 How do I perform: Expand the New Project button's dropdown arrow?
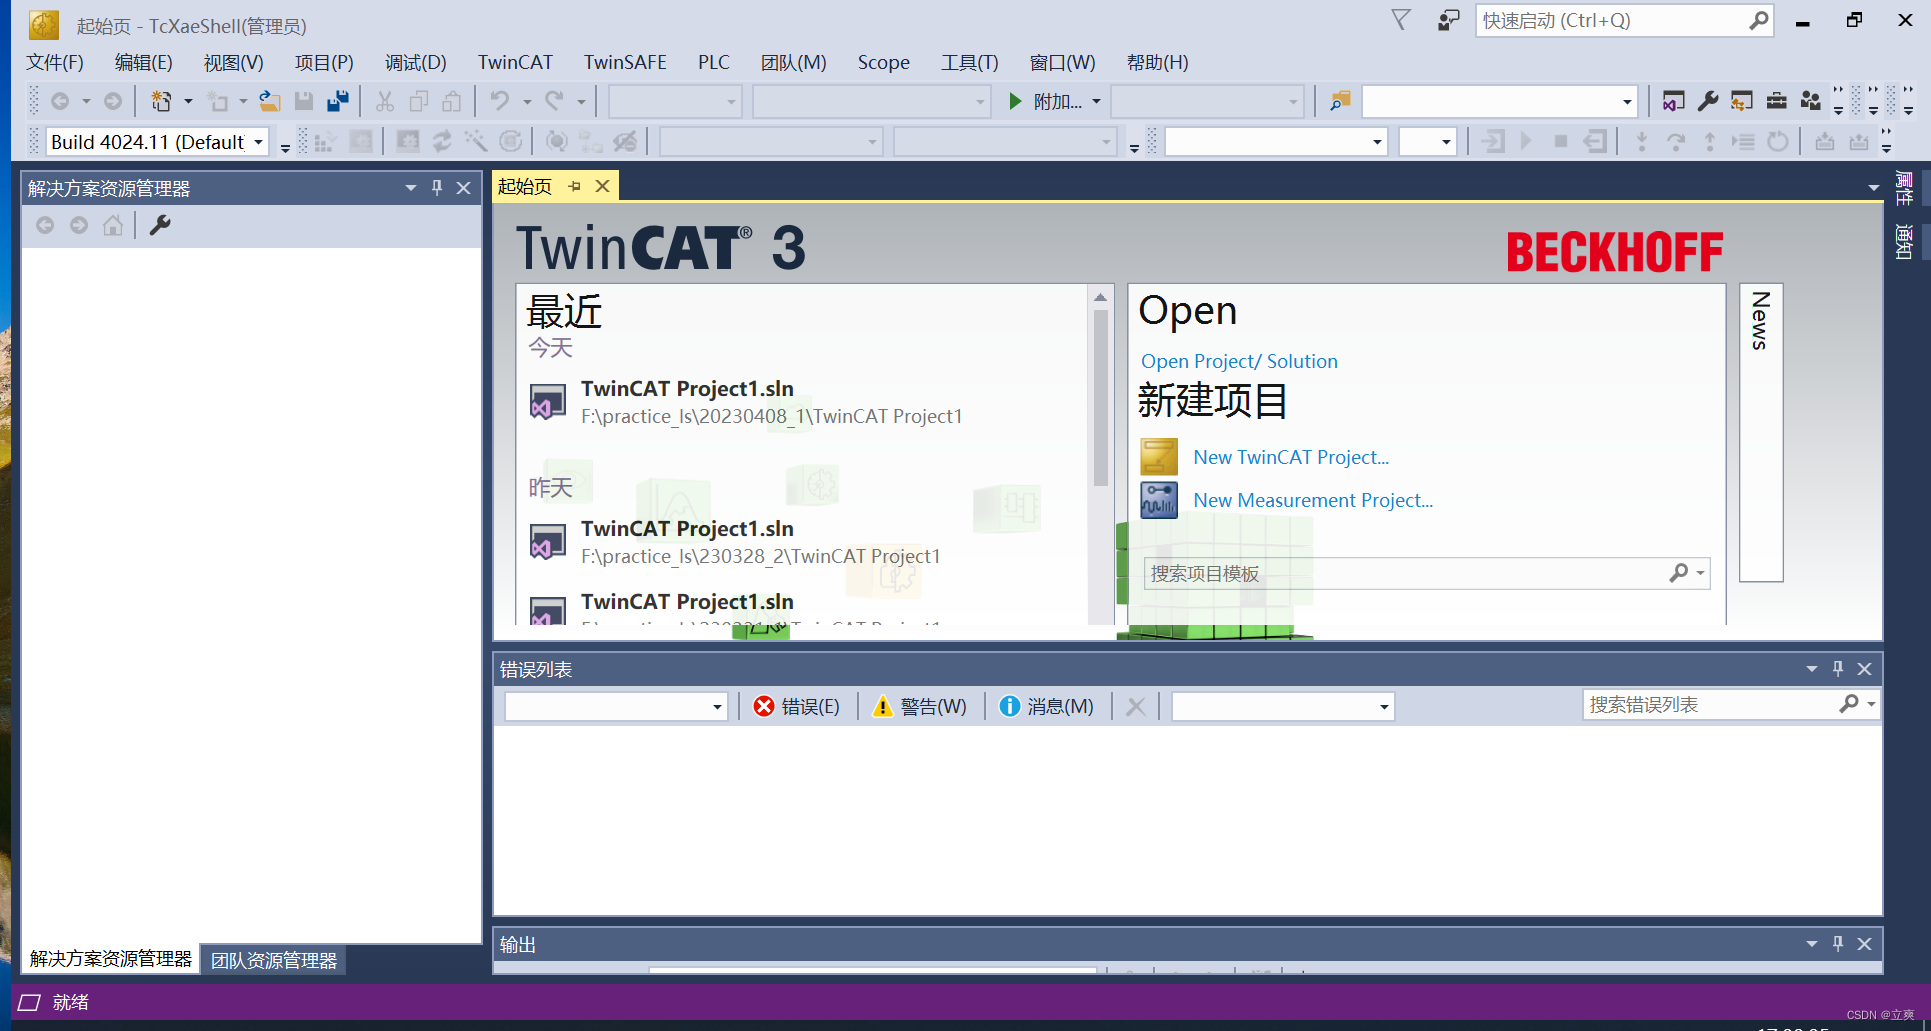pyautogui.click(x=188, y=101)
